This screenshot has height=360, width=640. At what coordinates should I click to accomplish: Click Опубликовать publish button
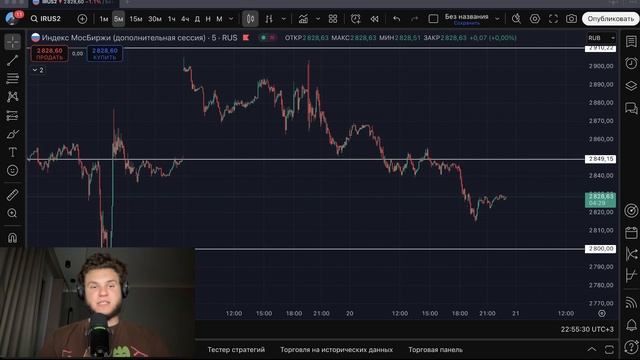[x=611, y=19]
